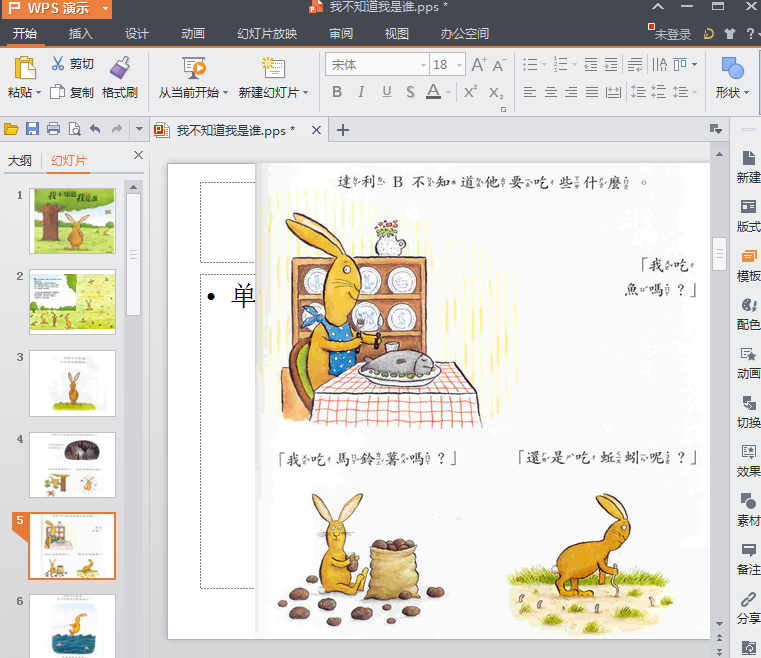Click the Format Painter (格式刷) icon
This screenshot has height=658, width=761.
[x=120, y=67]
